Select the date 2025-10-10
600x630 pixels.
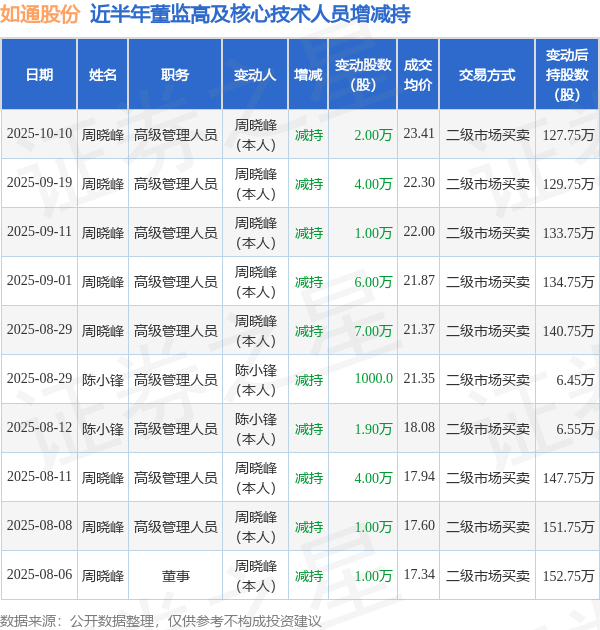tap(39, 133)
